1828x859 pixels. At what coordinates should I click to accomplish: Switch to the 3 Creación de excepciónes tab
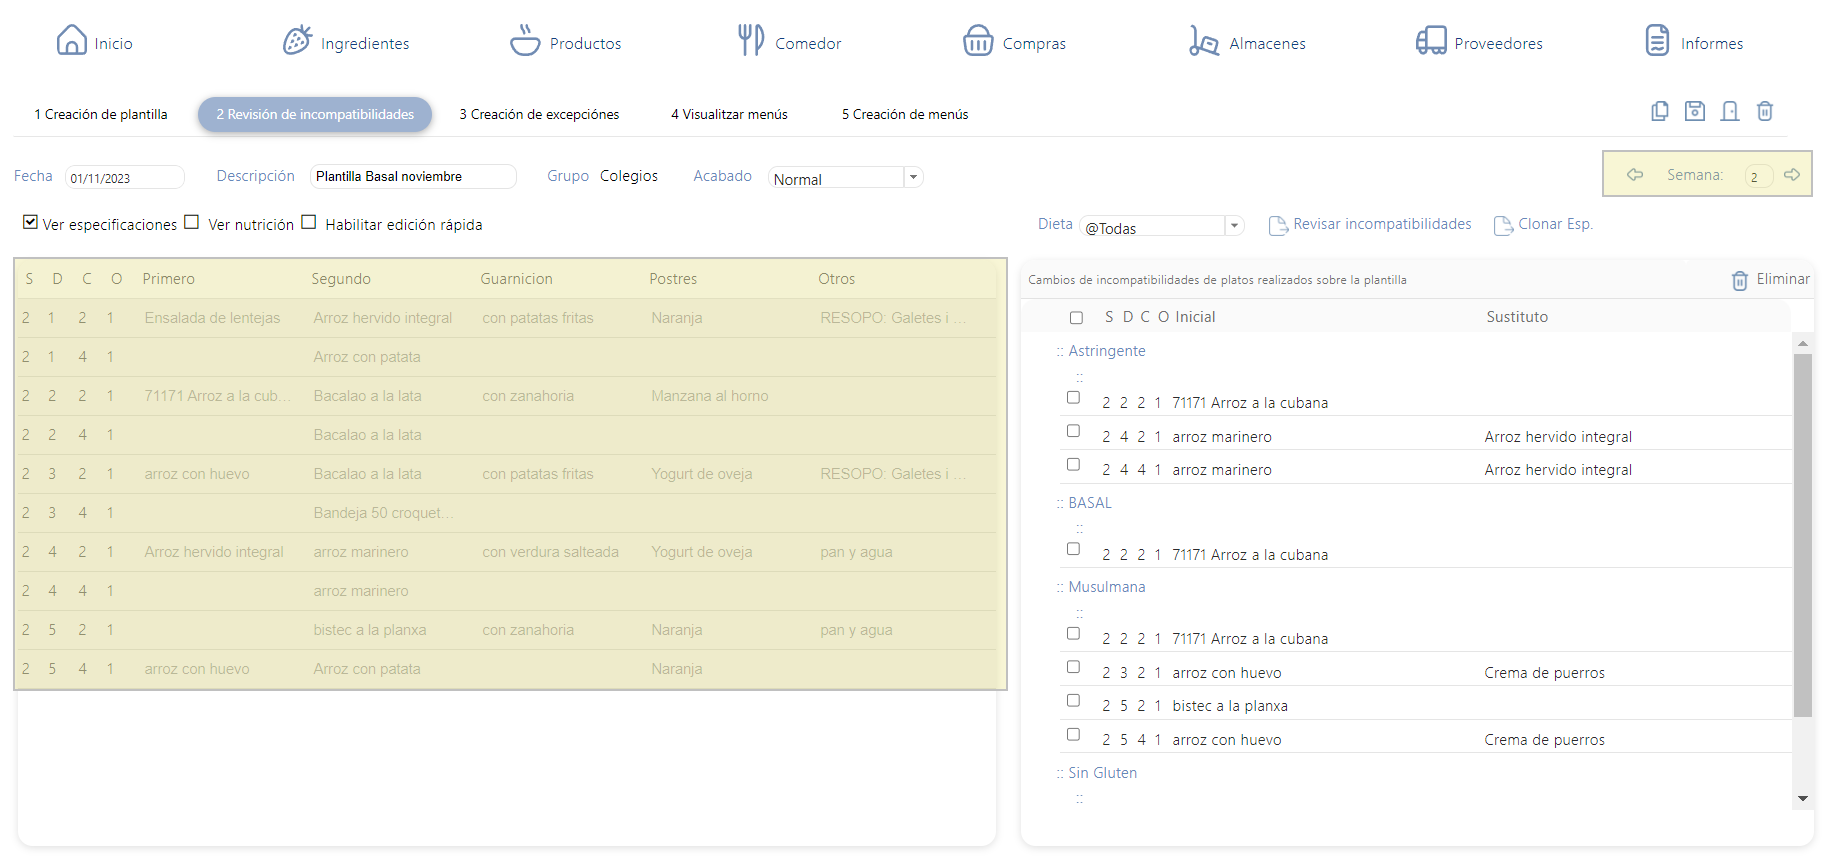click(539, 115)
